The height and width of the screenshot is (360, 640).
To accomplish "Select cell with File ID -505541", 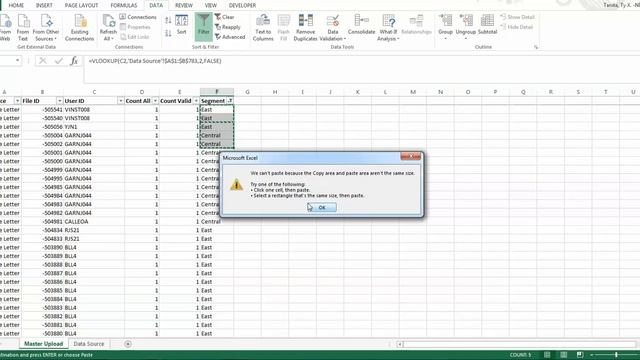I will [42, 109].
